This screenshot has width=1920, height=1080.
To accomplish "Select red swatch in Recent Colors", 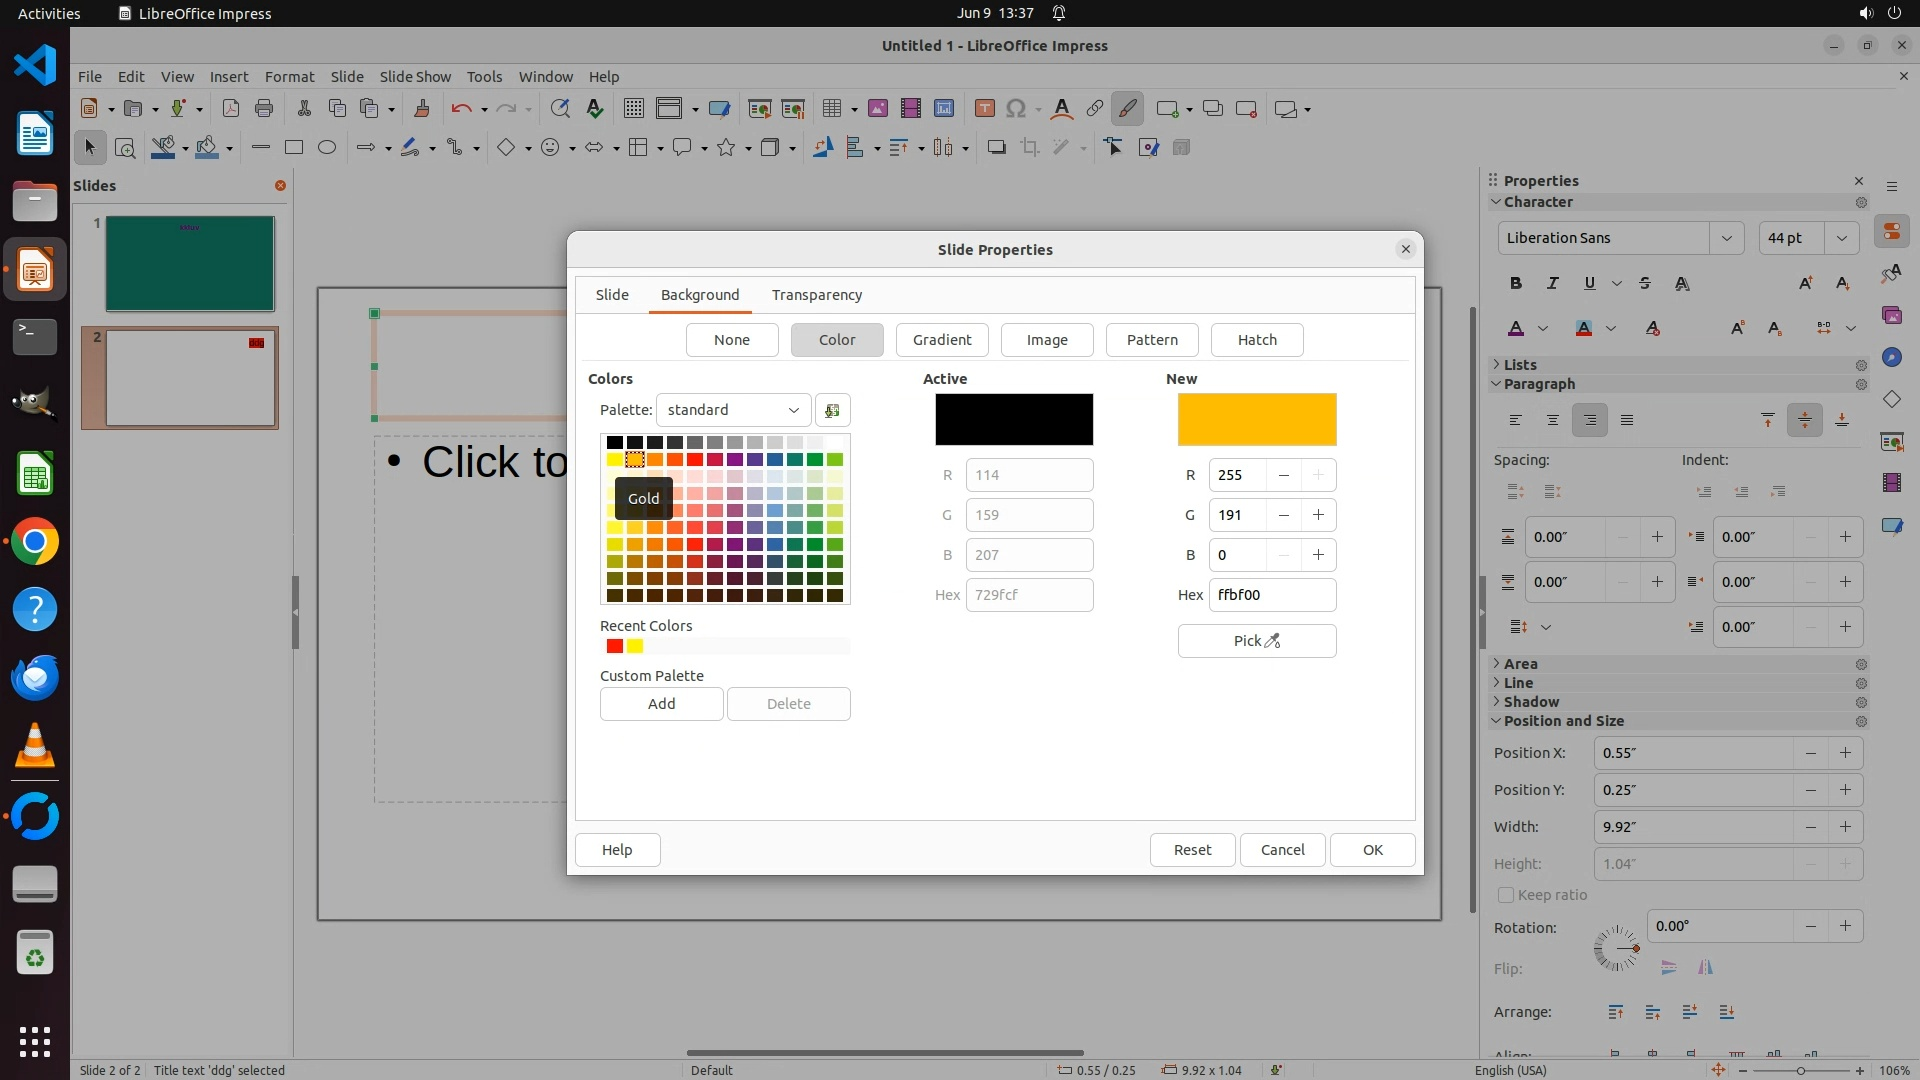I will 615,646.
